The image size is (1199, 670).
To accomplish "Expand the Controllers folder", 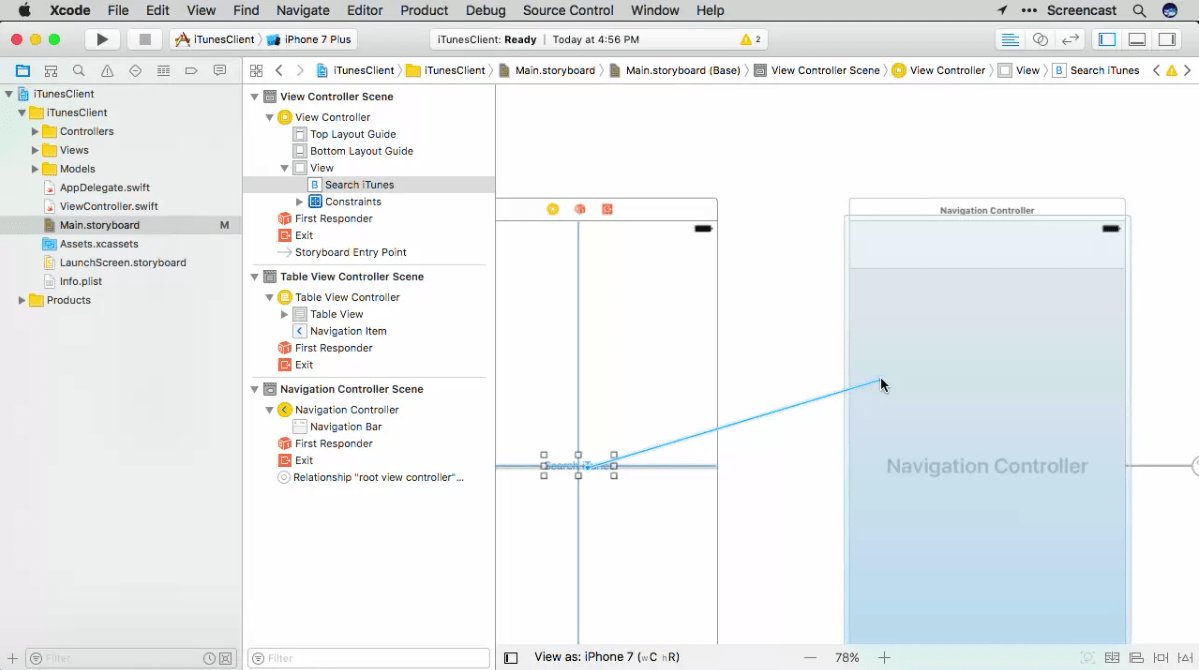I will tap(34, 132).
